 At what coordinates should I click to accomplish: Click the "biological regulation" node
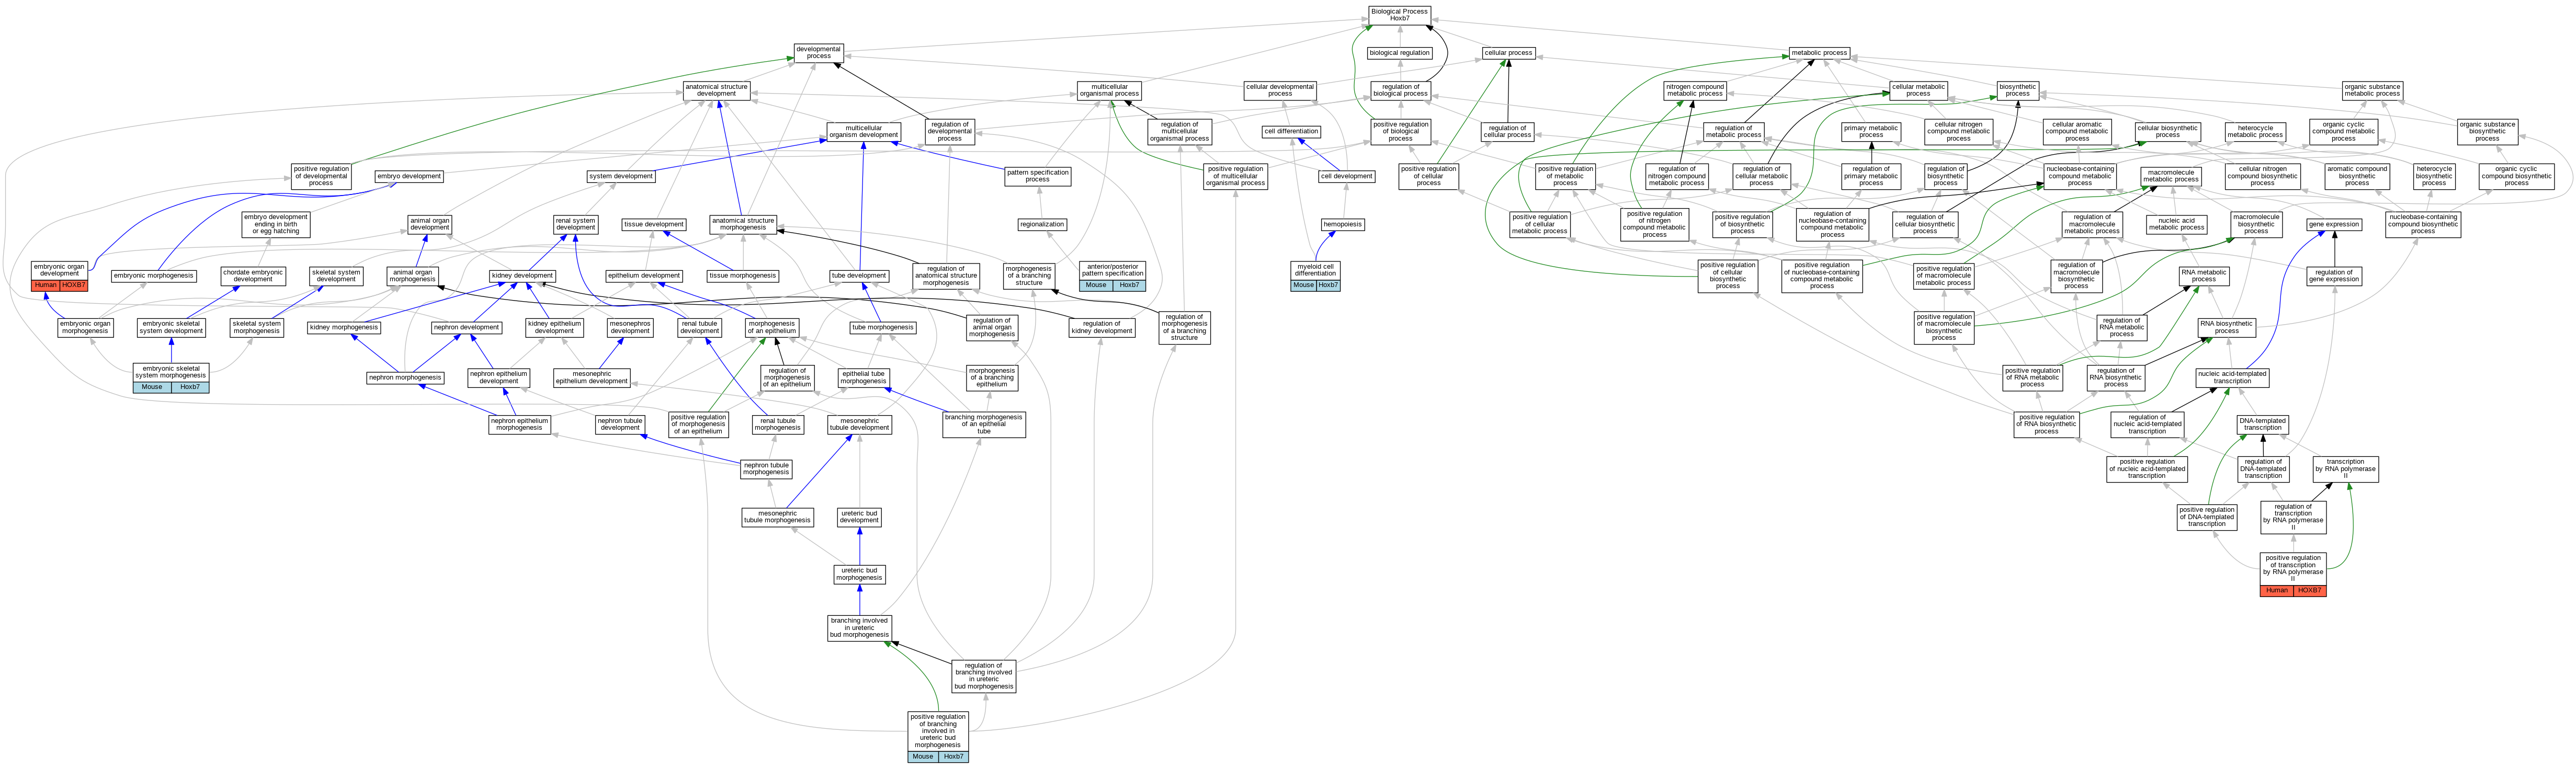1399,53
